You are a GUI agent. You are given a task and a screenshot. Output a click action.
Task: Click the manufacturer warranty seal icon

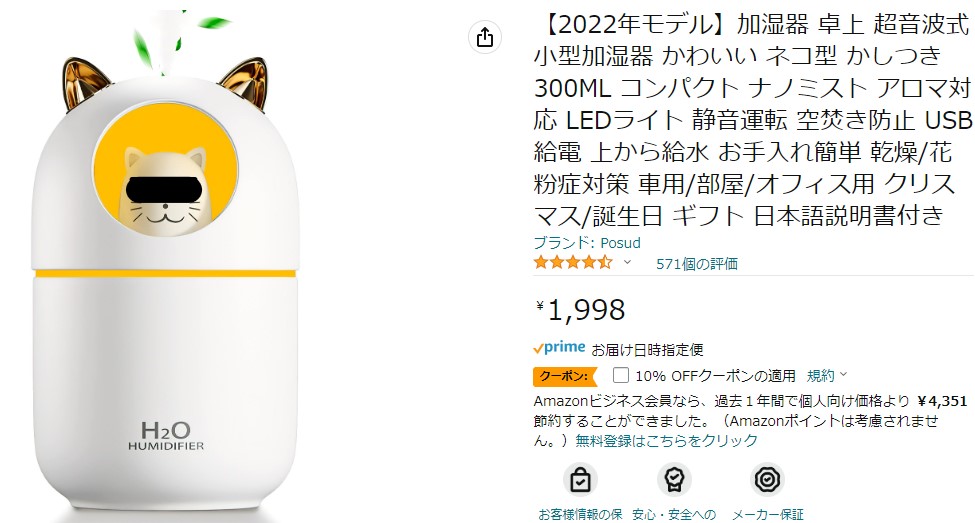767,480
